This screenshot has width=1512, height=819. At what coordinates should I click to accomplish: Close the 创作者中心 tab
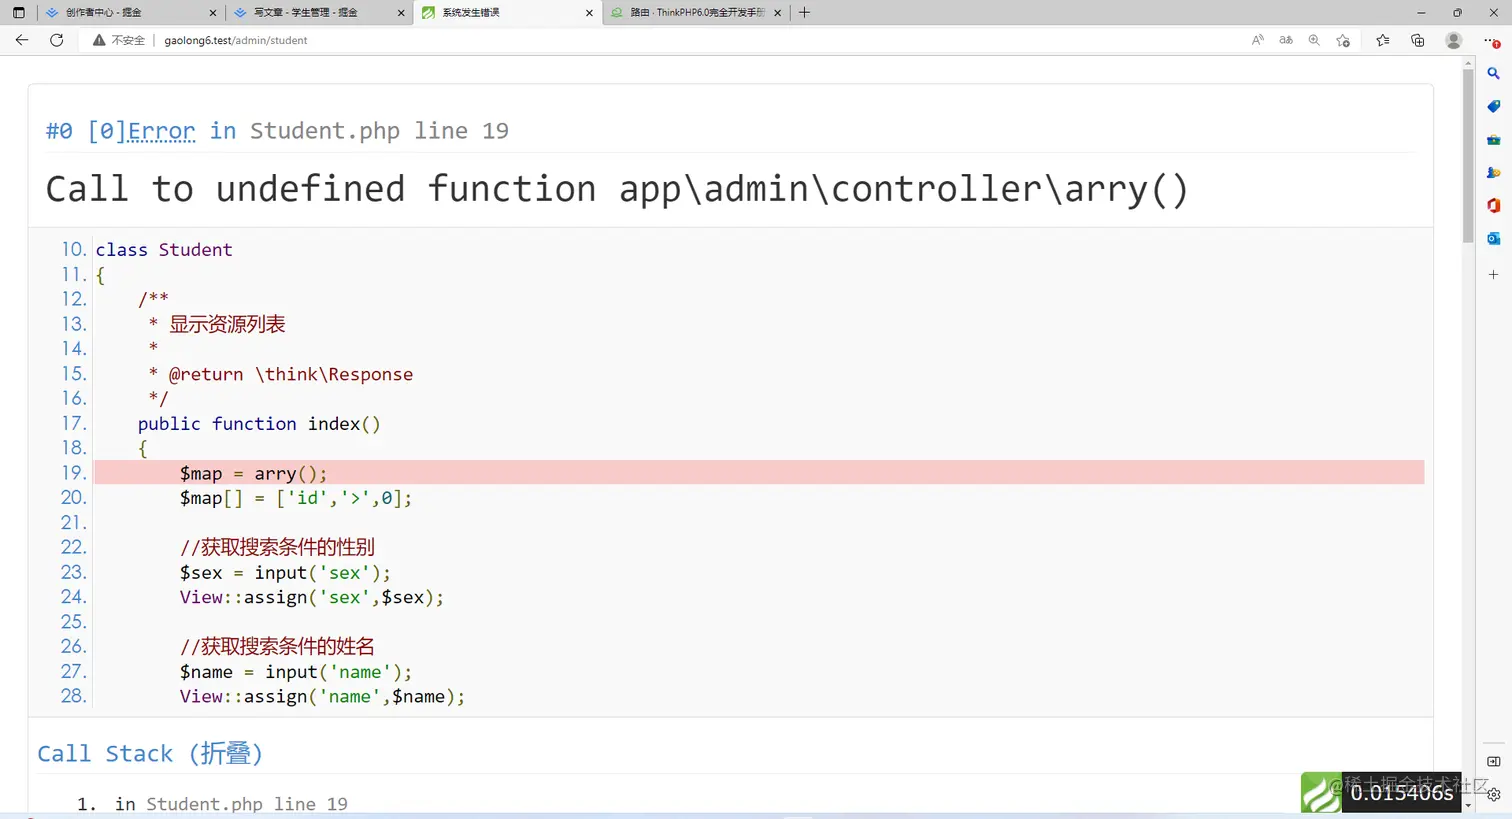(213, 13)
